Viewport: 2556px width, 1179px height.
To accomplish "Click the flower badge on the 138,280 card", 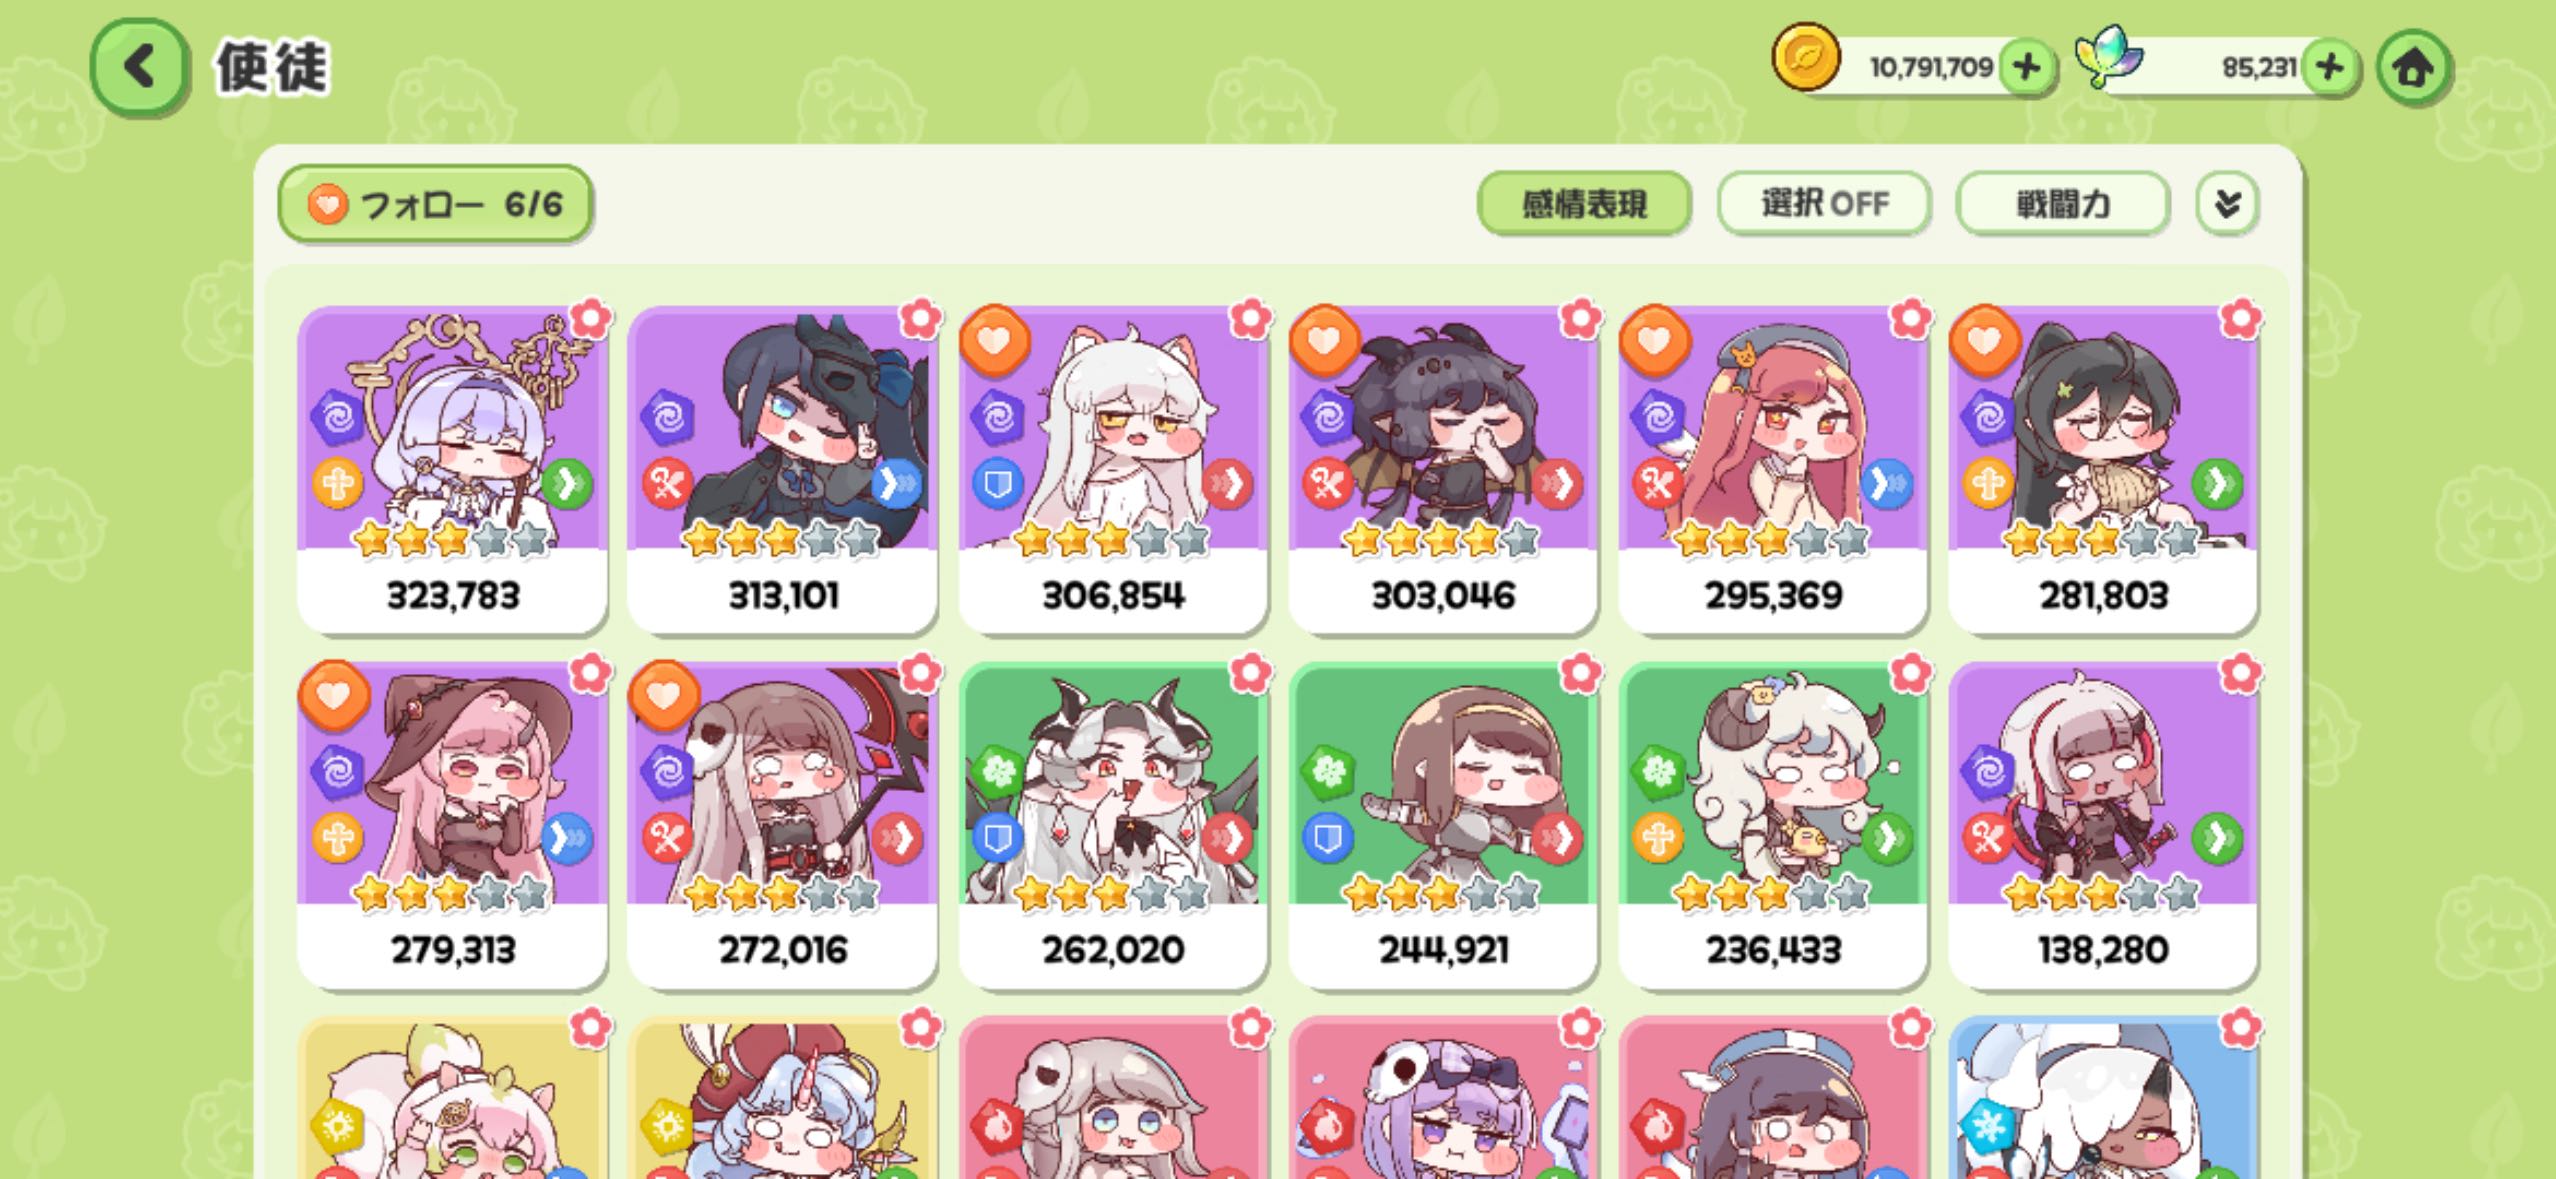I will click(x=2240, y=673).
